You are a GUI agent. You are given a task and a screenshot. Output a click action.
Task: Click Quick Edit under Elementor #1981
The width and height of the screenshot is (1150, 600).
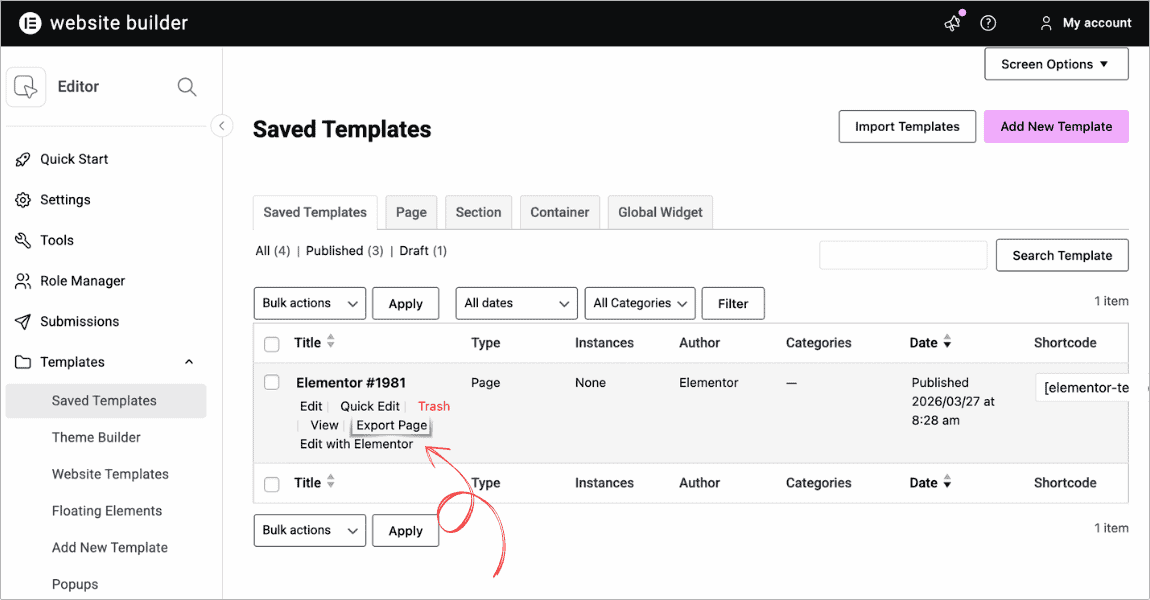point(370,406)
